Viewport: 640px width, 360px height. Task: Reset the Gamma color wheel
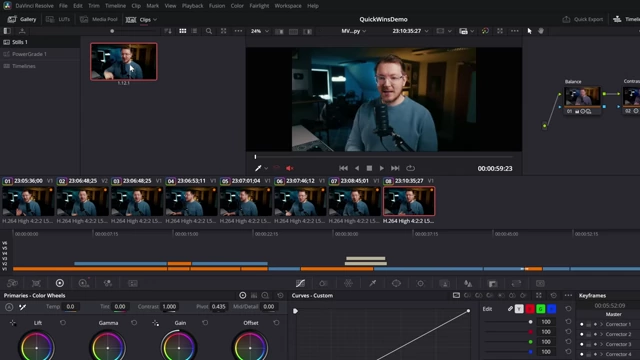point(134,322)
